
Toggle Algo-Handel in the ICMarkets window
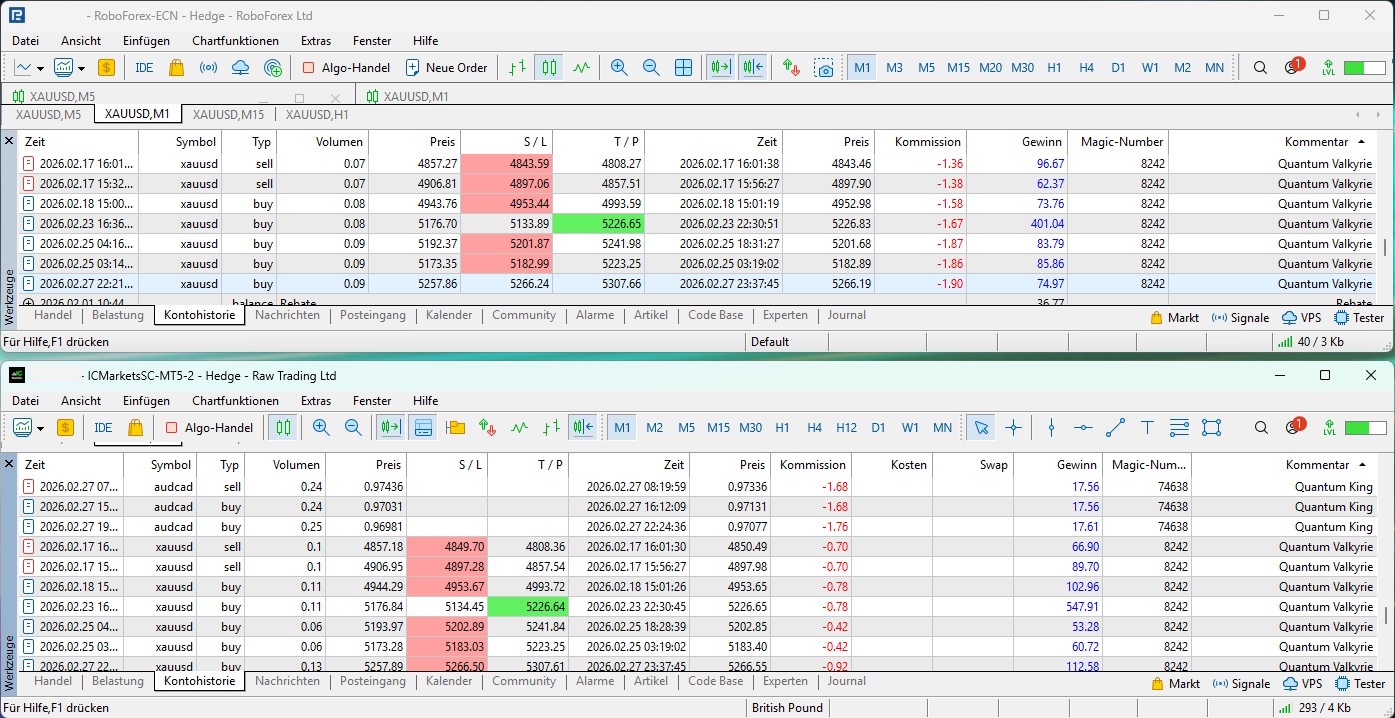coord(209,428)
